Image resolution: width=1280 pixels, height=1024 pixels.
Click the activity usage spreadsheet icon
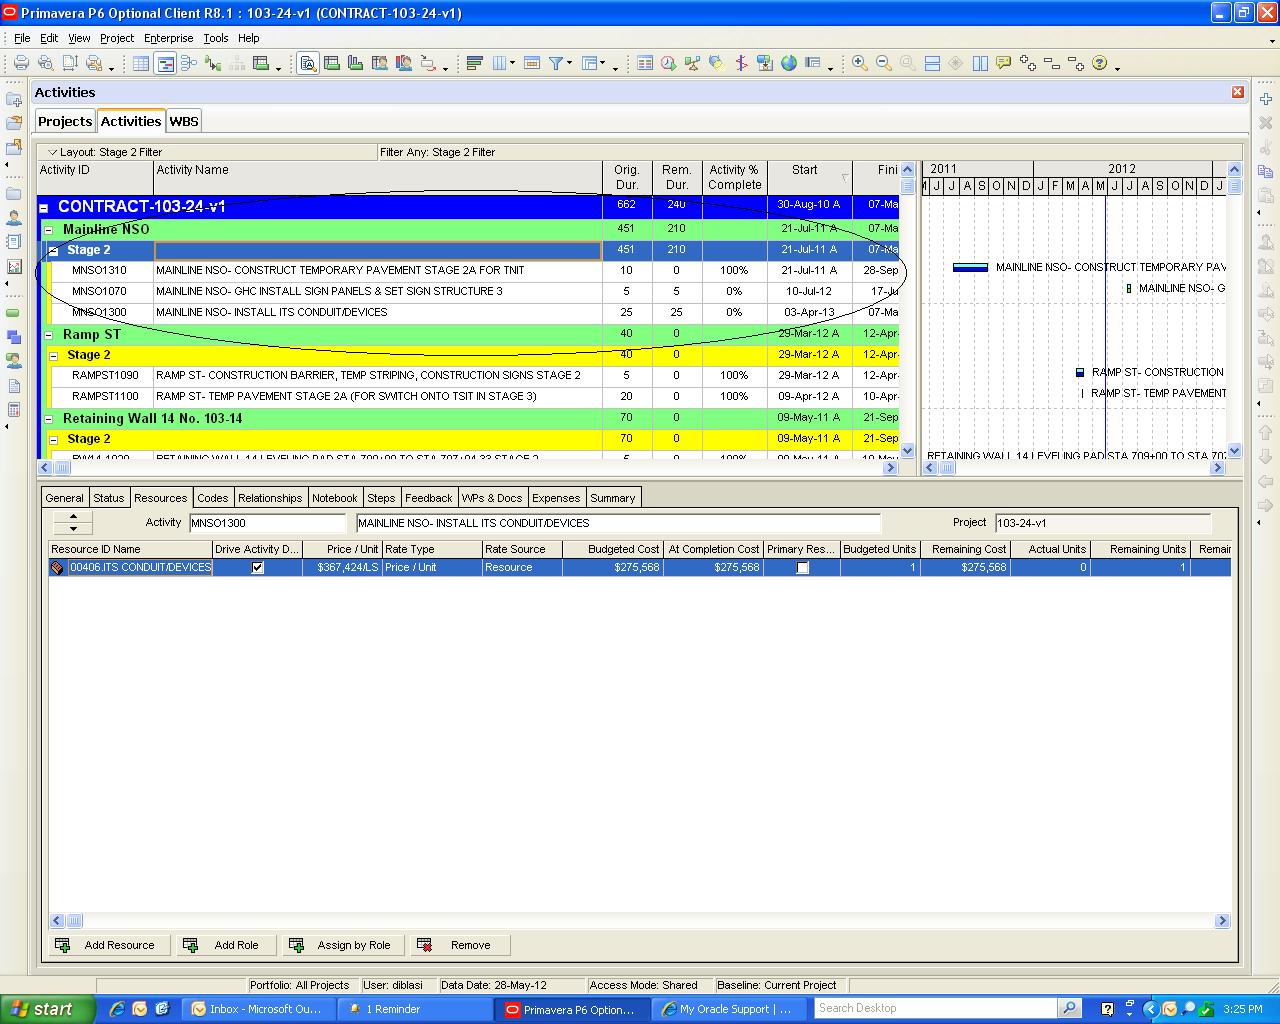[332, 63]
